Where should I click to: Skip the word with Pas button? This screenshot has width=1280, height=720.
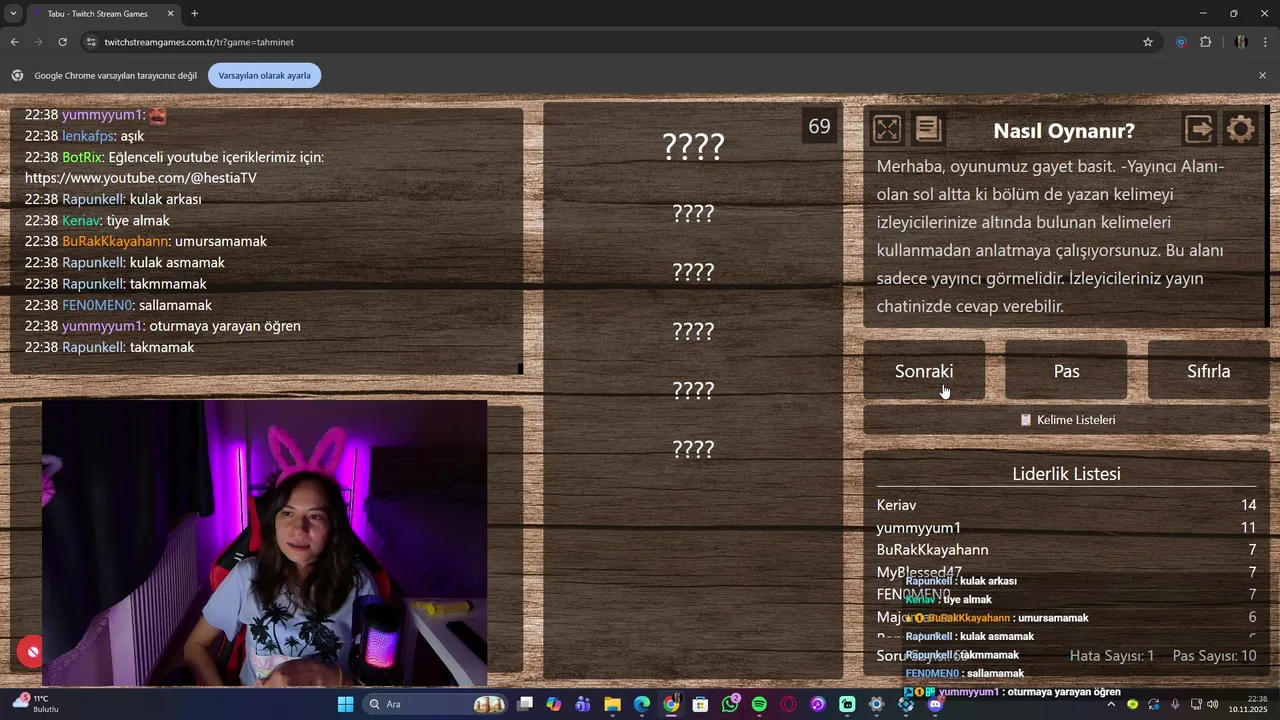click(1066, 371)
